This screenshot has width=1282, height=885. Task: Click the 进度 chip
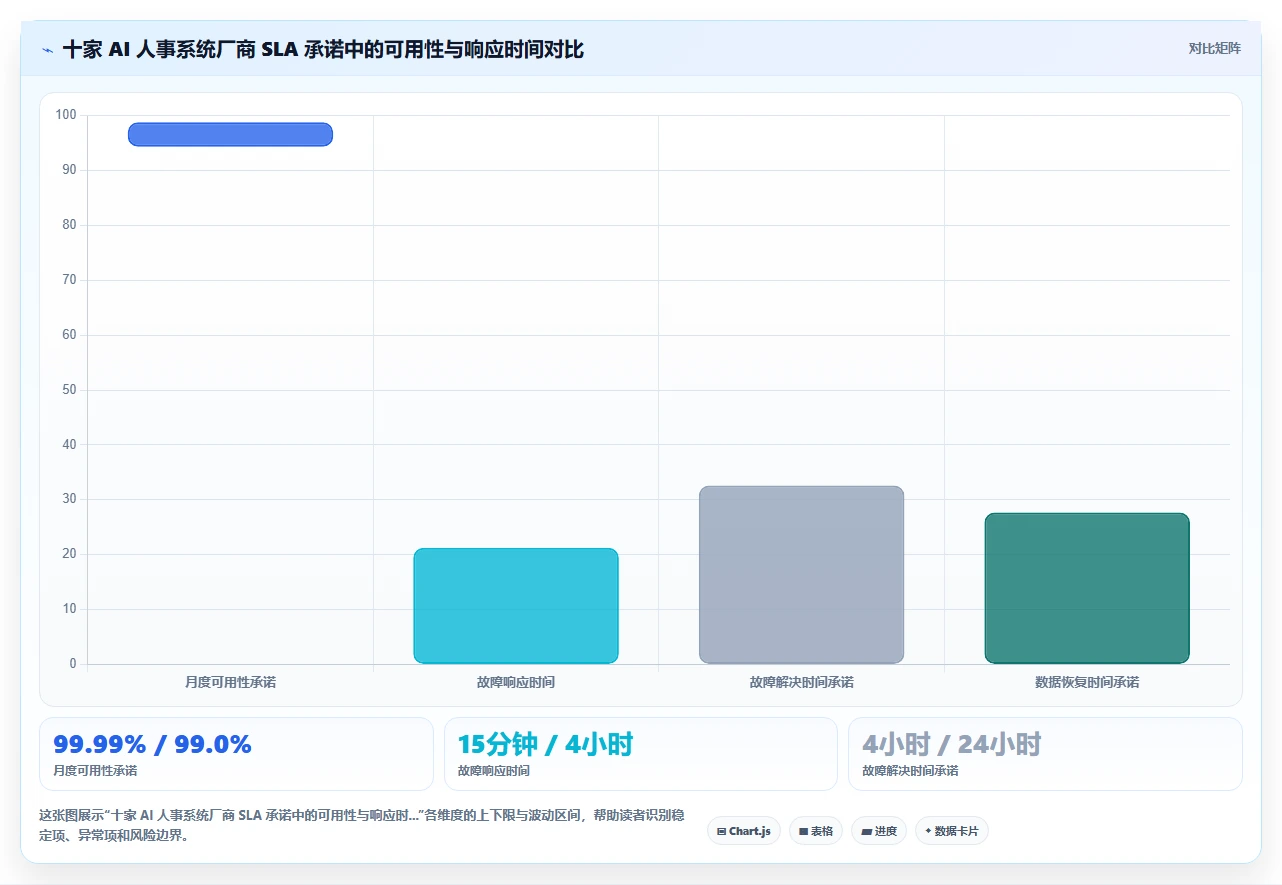point(878,831)
